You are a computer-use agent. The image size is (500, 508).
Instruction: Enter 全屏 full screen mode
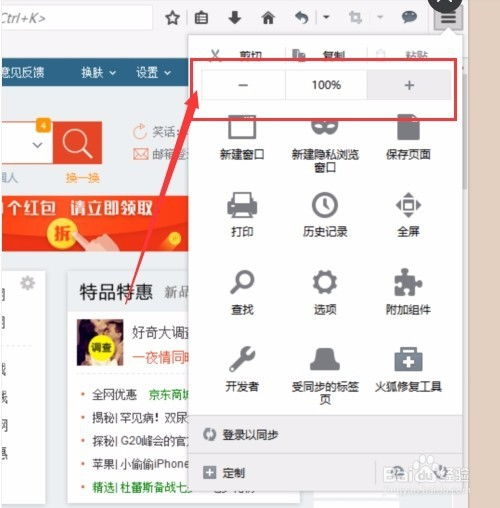click(408, 215)
